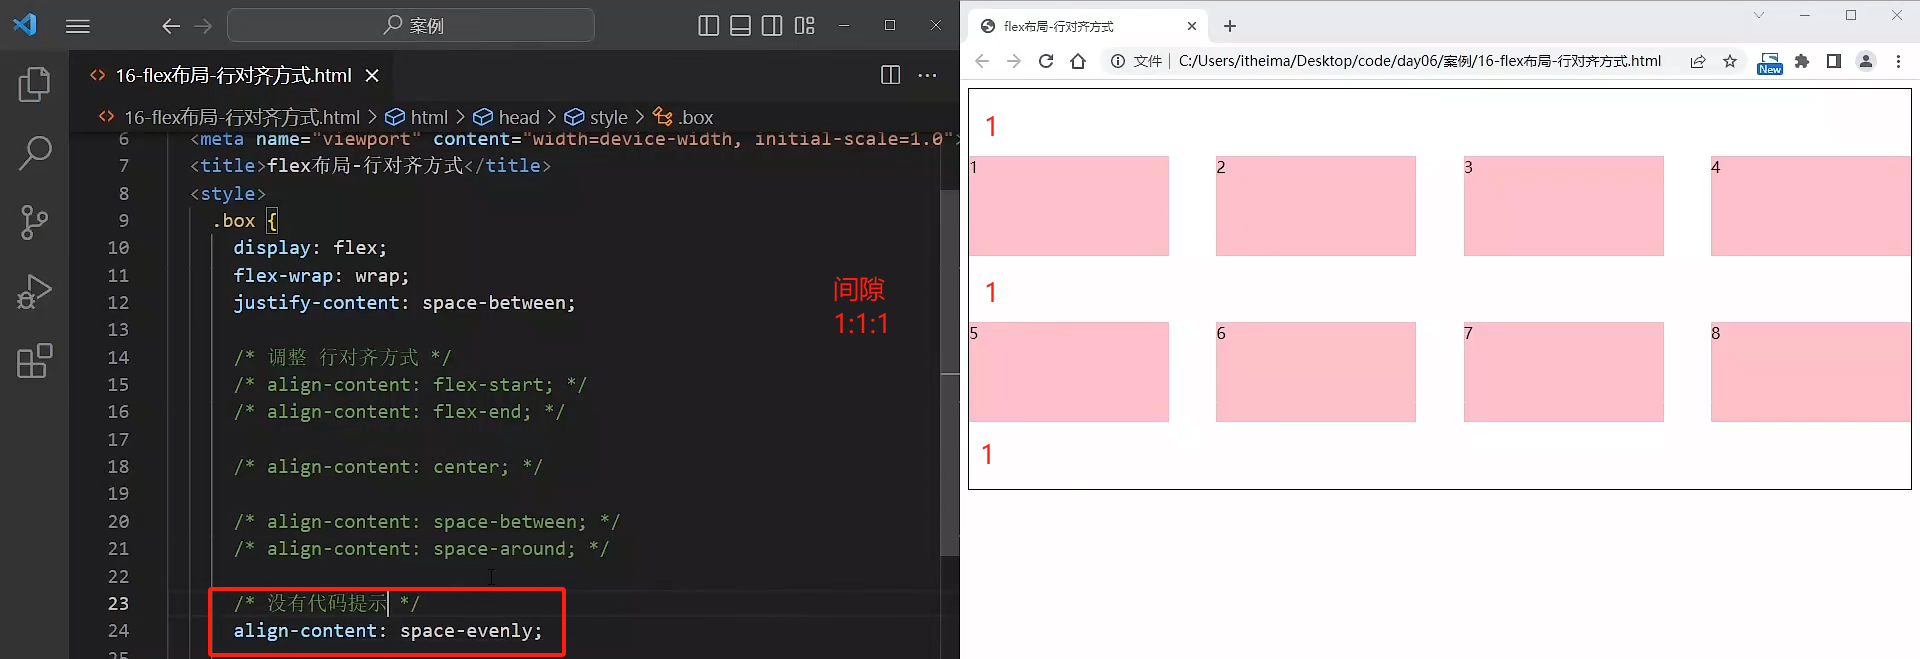Go forward in VS Code navigation history

point(203,26)
